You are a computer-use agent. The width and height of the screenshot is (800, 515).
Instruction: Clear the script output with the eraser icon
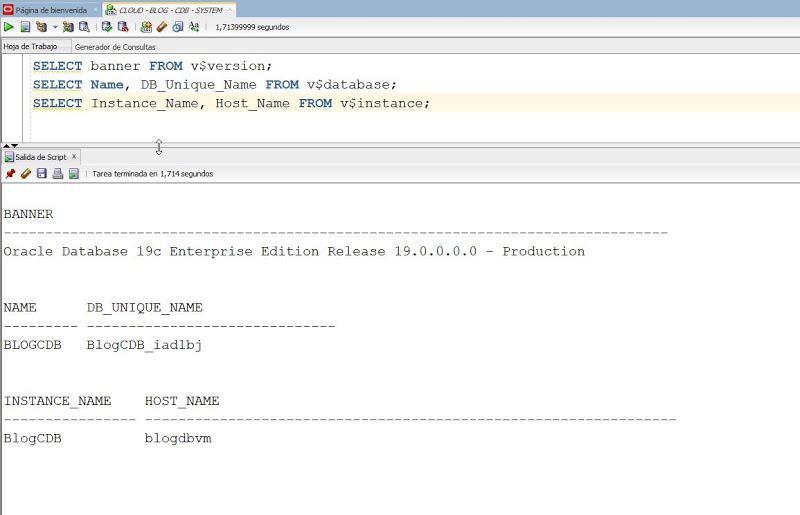pyautogui.click(x=26, y=174)
